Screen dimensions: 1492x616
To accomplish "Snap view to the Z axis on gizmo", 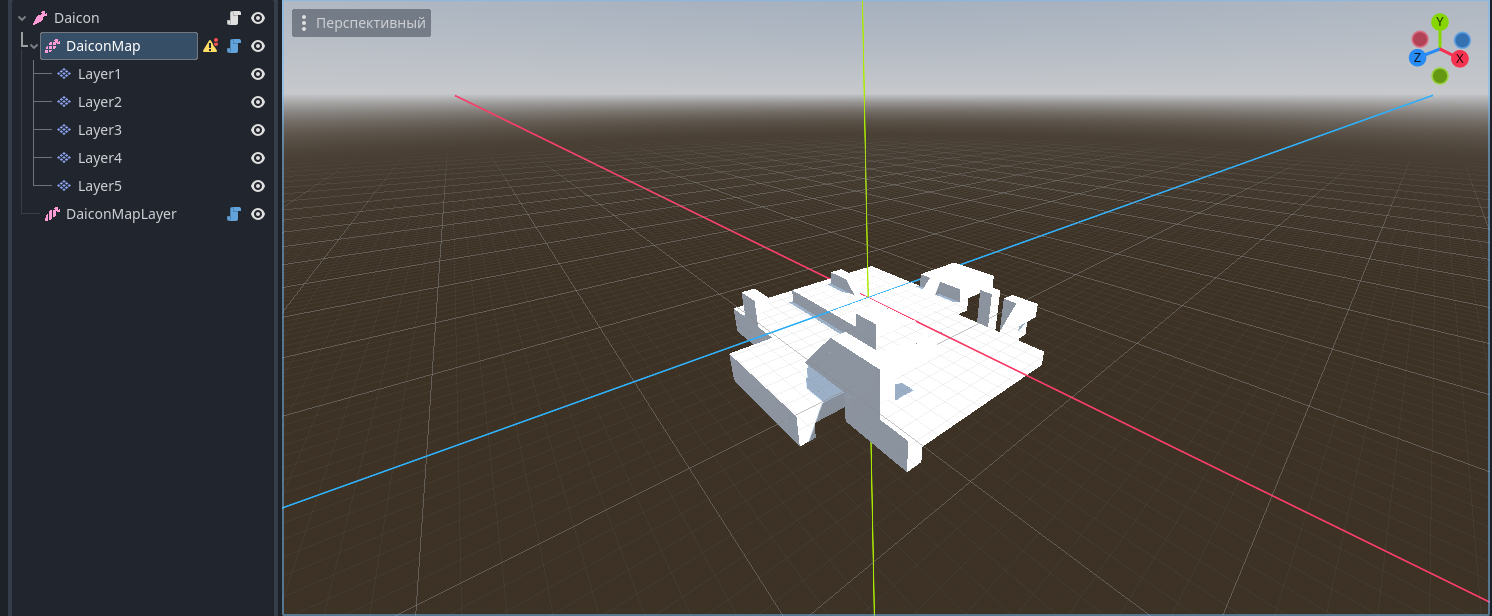I will (1417, 58).
